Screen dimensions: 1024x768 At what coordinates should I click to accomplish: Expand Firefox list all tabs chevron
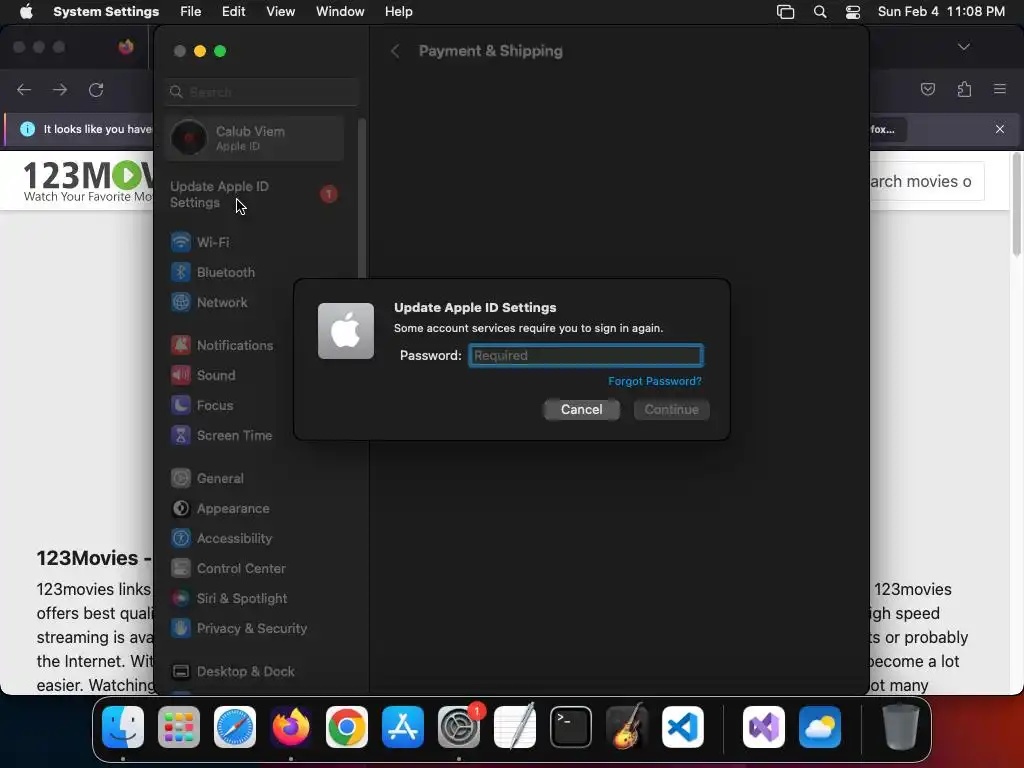[x=964, y=47]
